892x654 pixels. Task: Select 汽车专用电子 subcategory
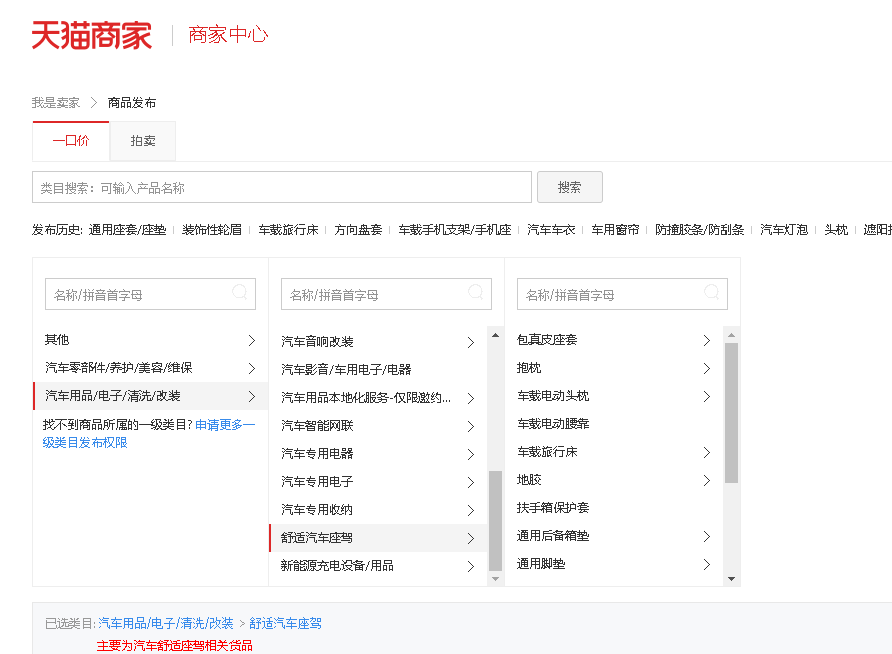pyautogui.click(x=378, y=482)
